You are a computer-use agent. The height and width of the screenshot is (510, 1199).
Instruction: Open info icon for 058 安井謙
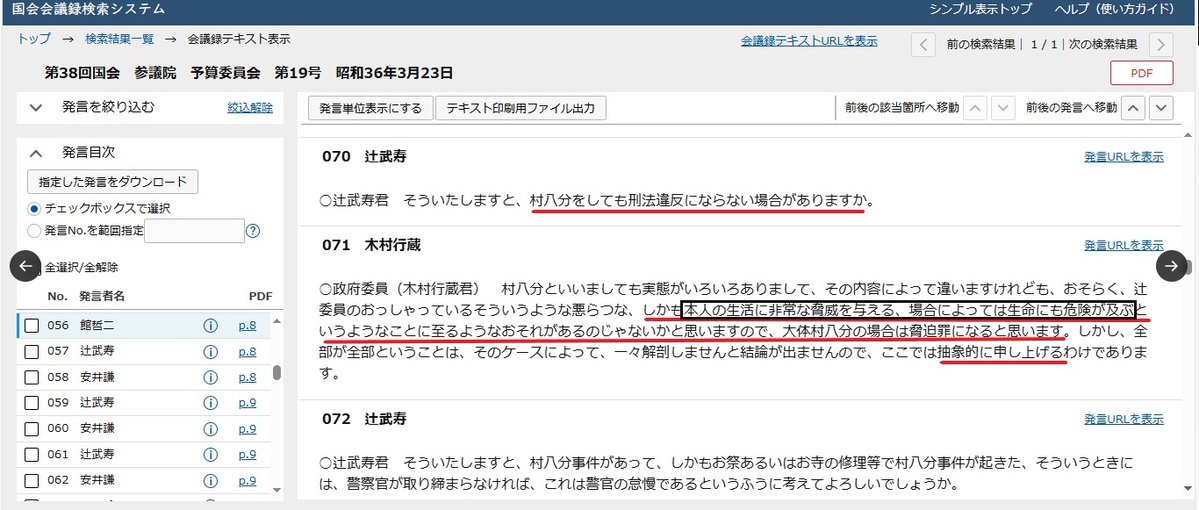tap(210, 378)
